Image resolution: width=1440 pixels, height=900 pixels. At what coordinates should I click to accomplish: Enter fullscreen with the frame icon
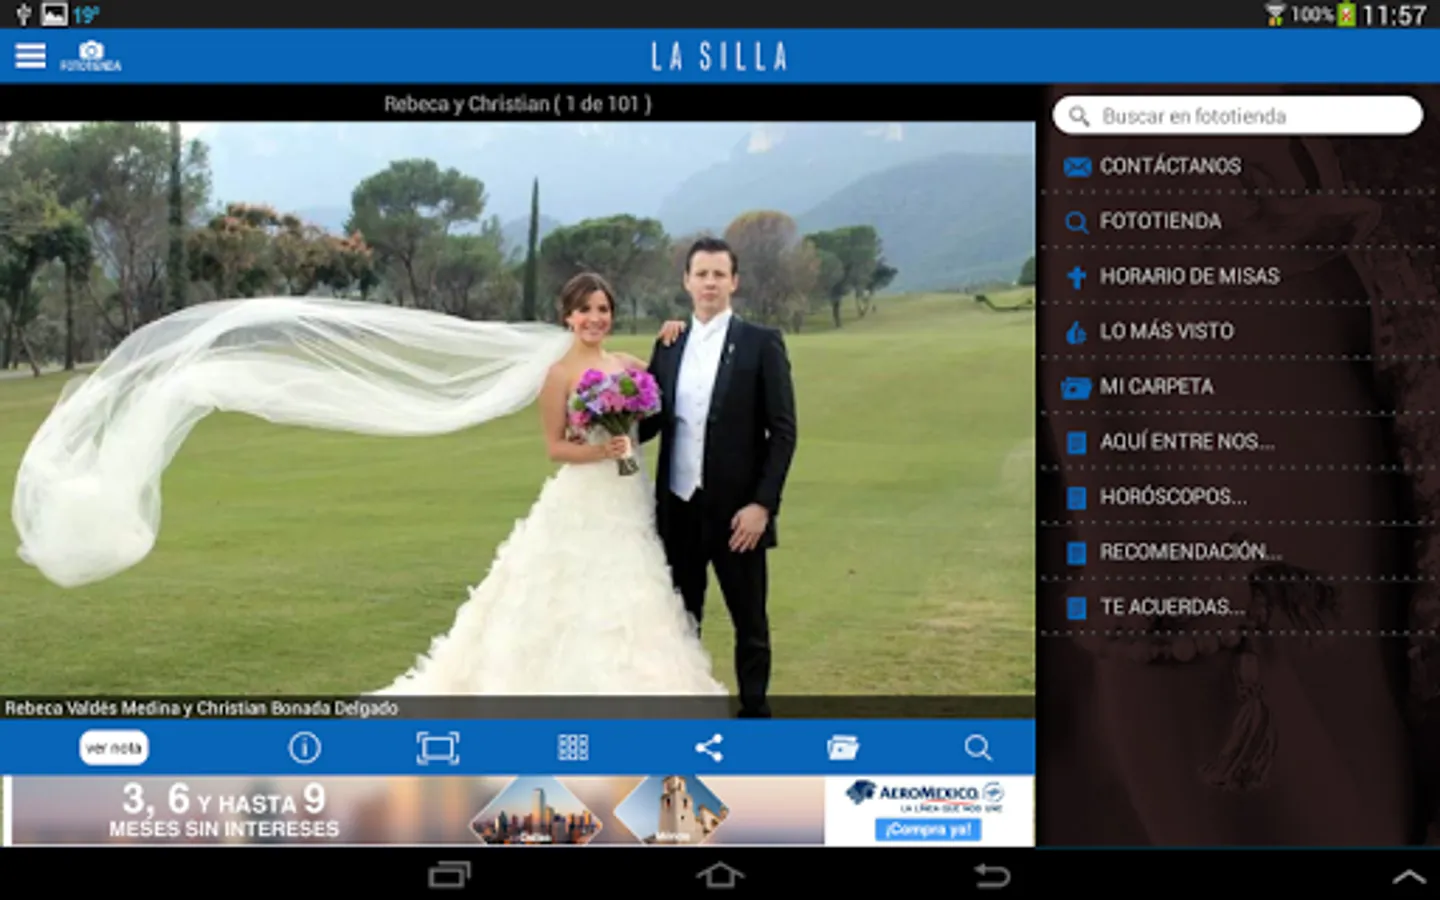tap(439, 747)
